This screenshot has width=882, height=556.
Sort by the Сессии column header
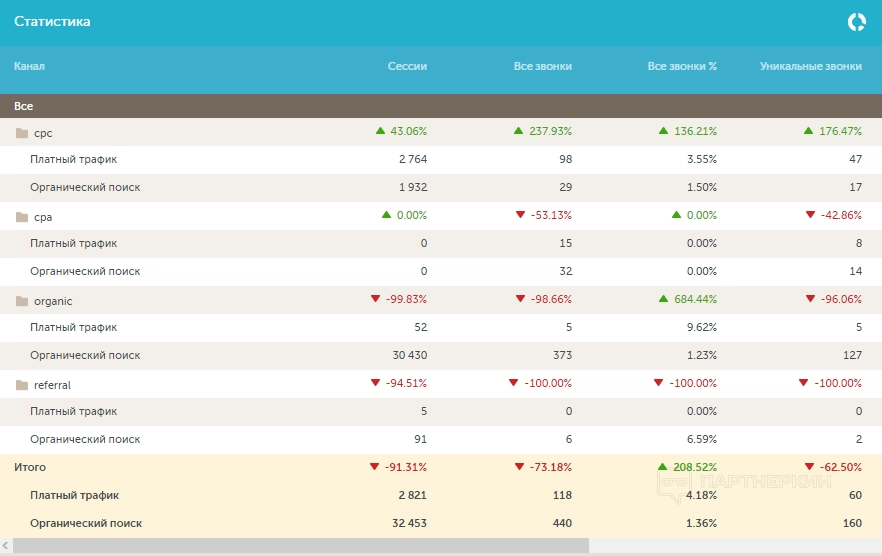click(x=407, y=67)
